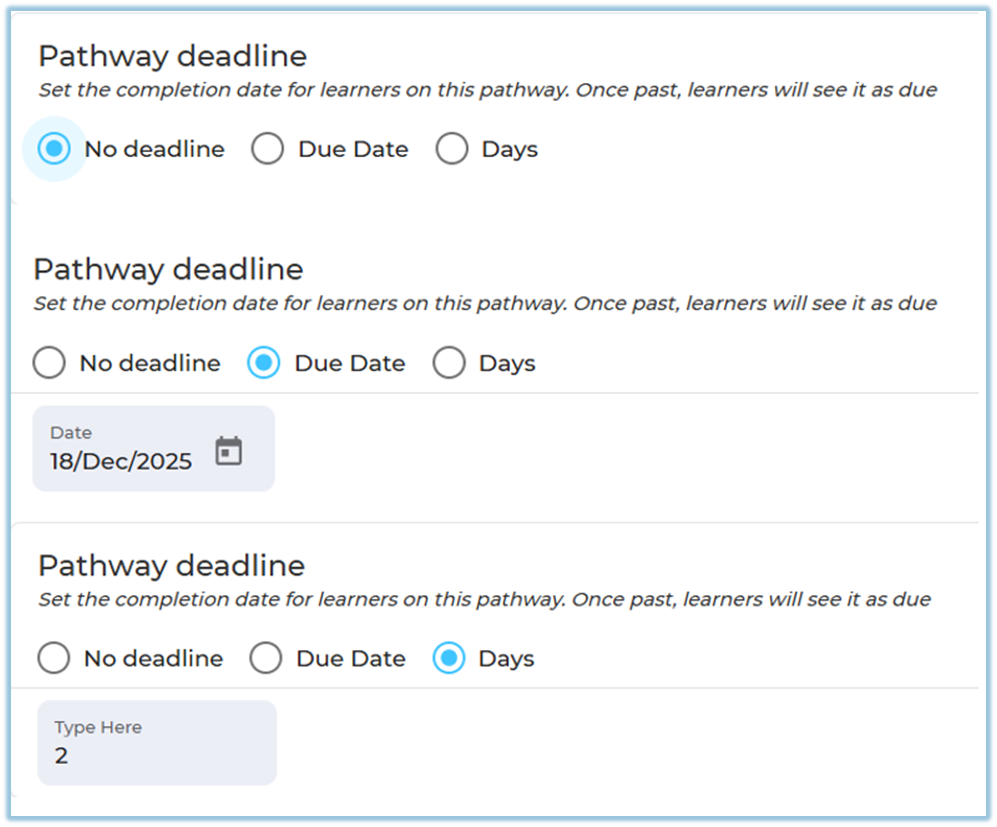Click the calendar icon in Date field
Screen dimensions: 997x827
point(229,452)
